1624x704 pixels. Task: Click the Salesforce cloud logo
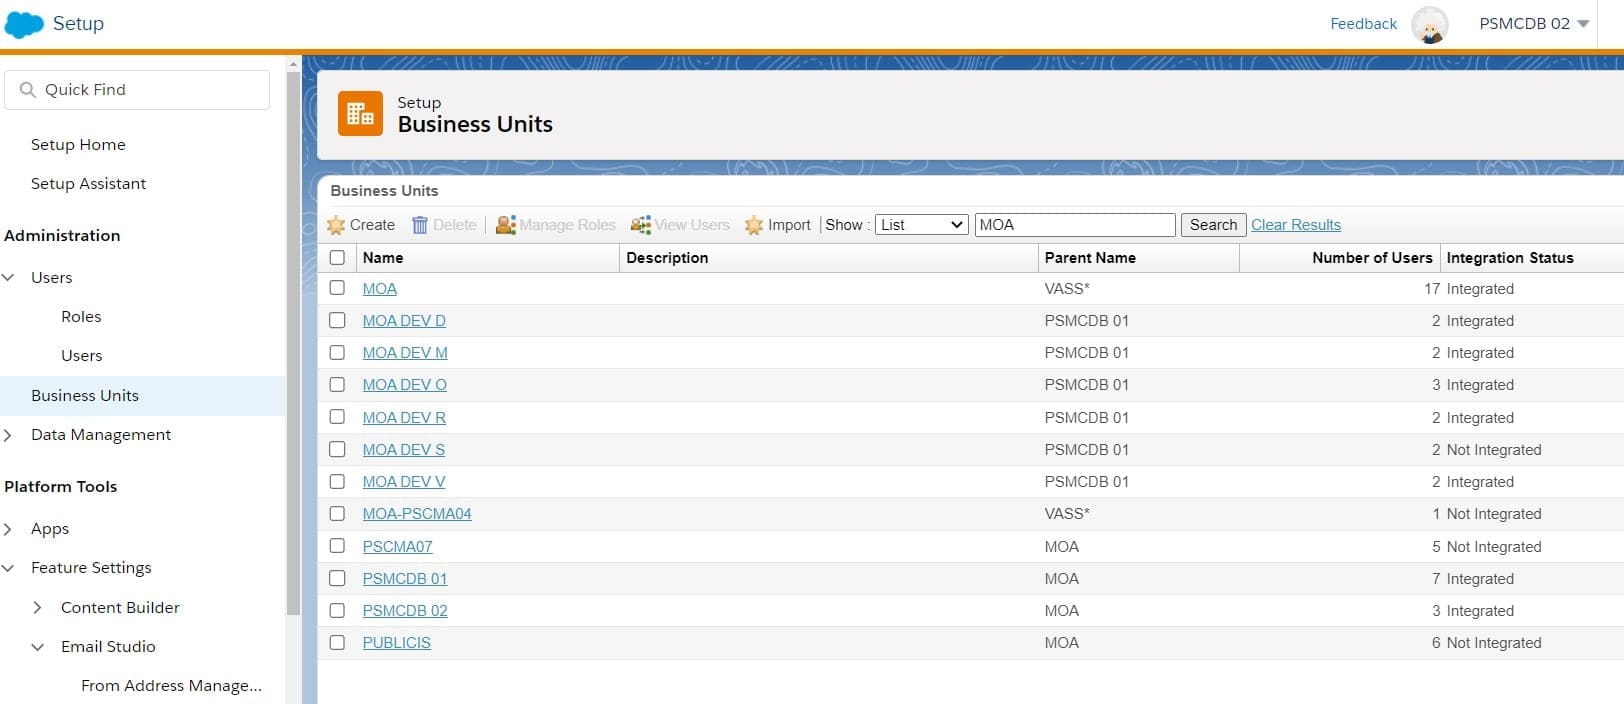tap(24, 24)
